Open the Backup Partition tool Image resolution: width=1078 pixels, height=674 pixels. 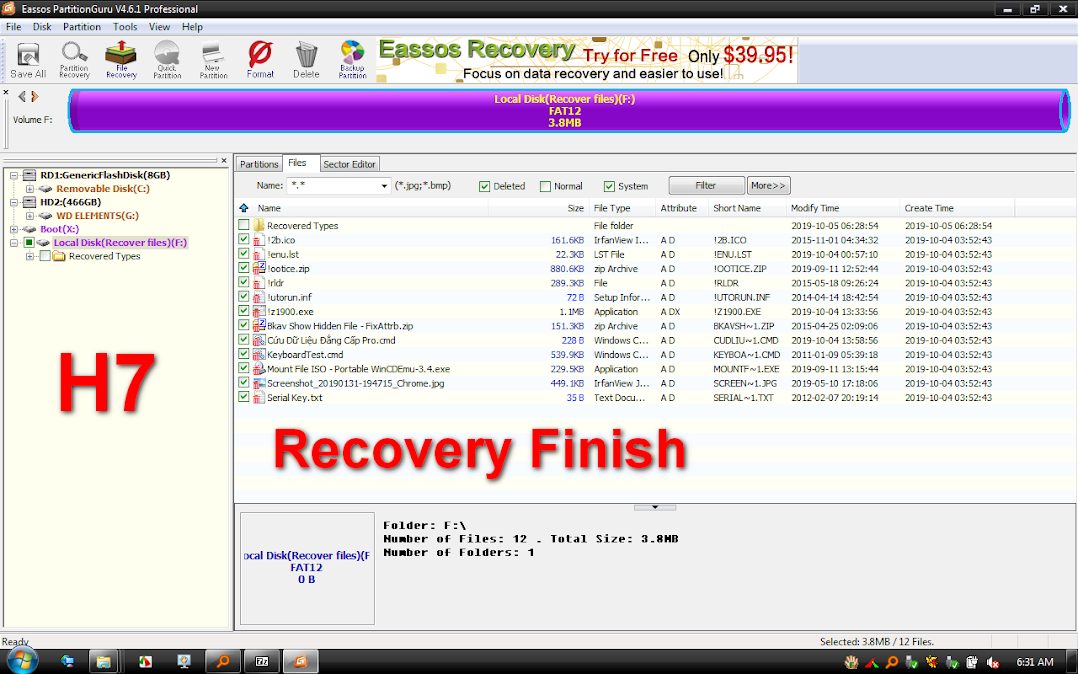click(x=352, y=60)
